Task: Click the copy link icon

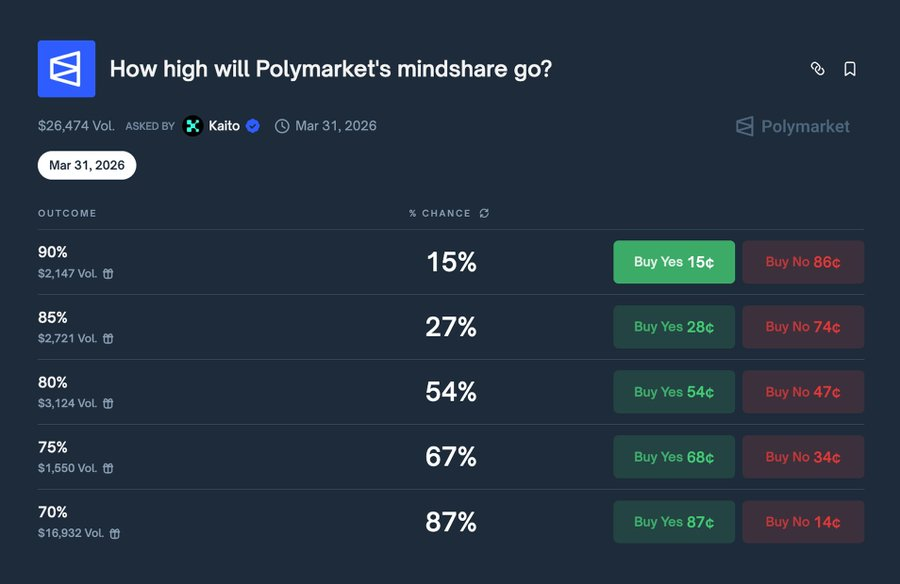Action: [x=817, y=69]
